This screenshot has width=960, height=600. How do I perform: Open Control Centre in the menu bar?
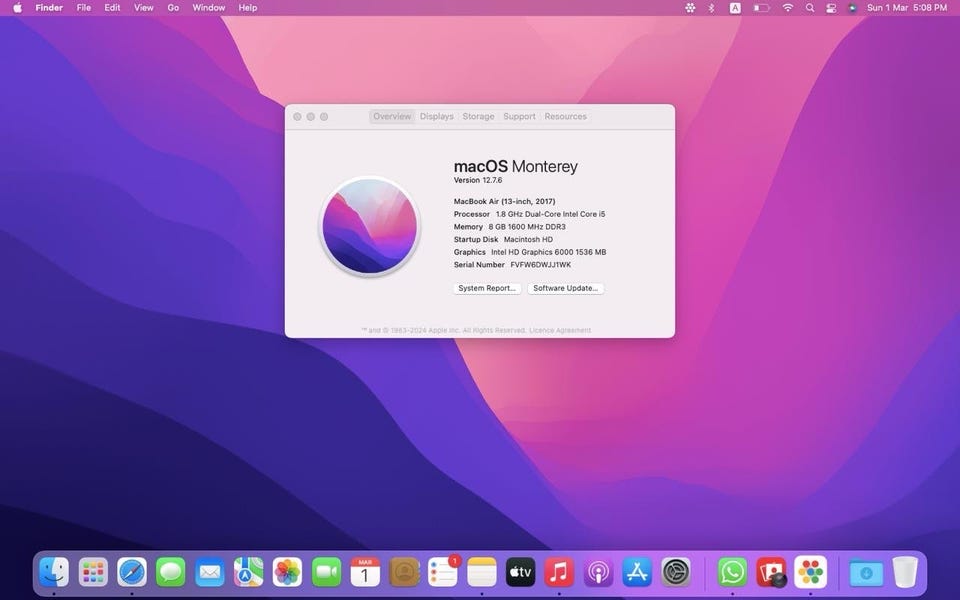click(831, 8)
